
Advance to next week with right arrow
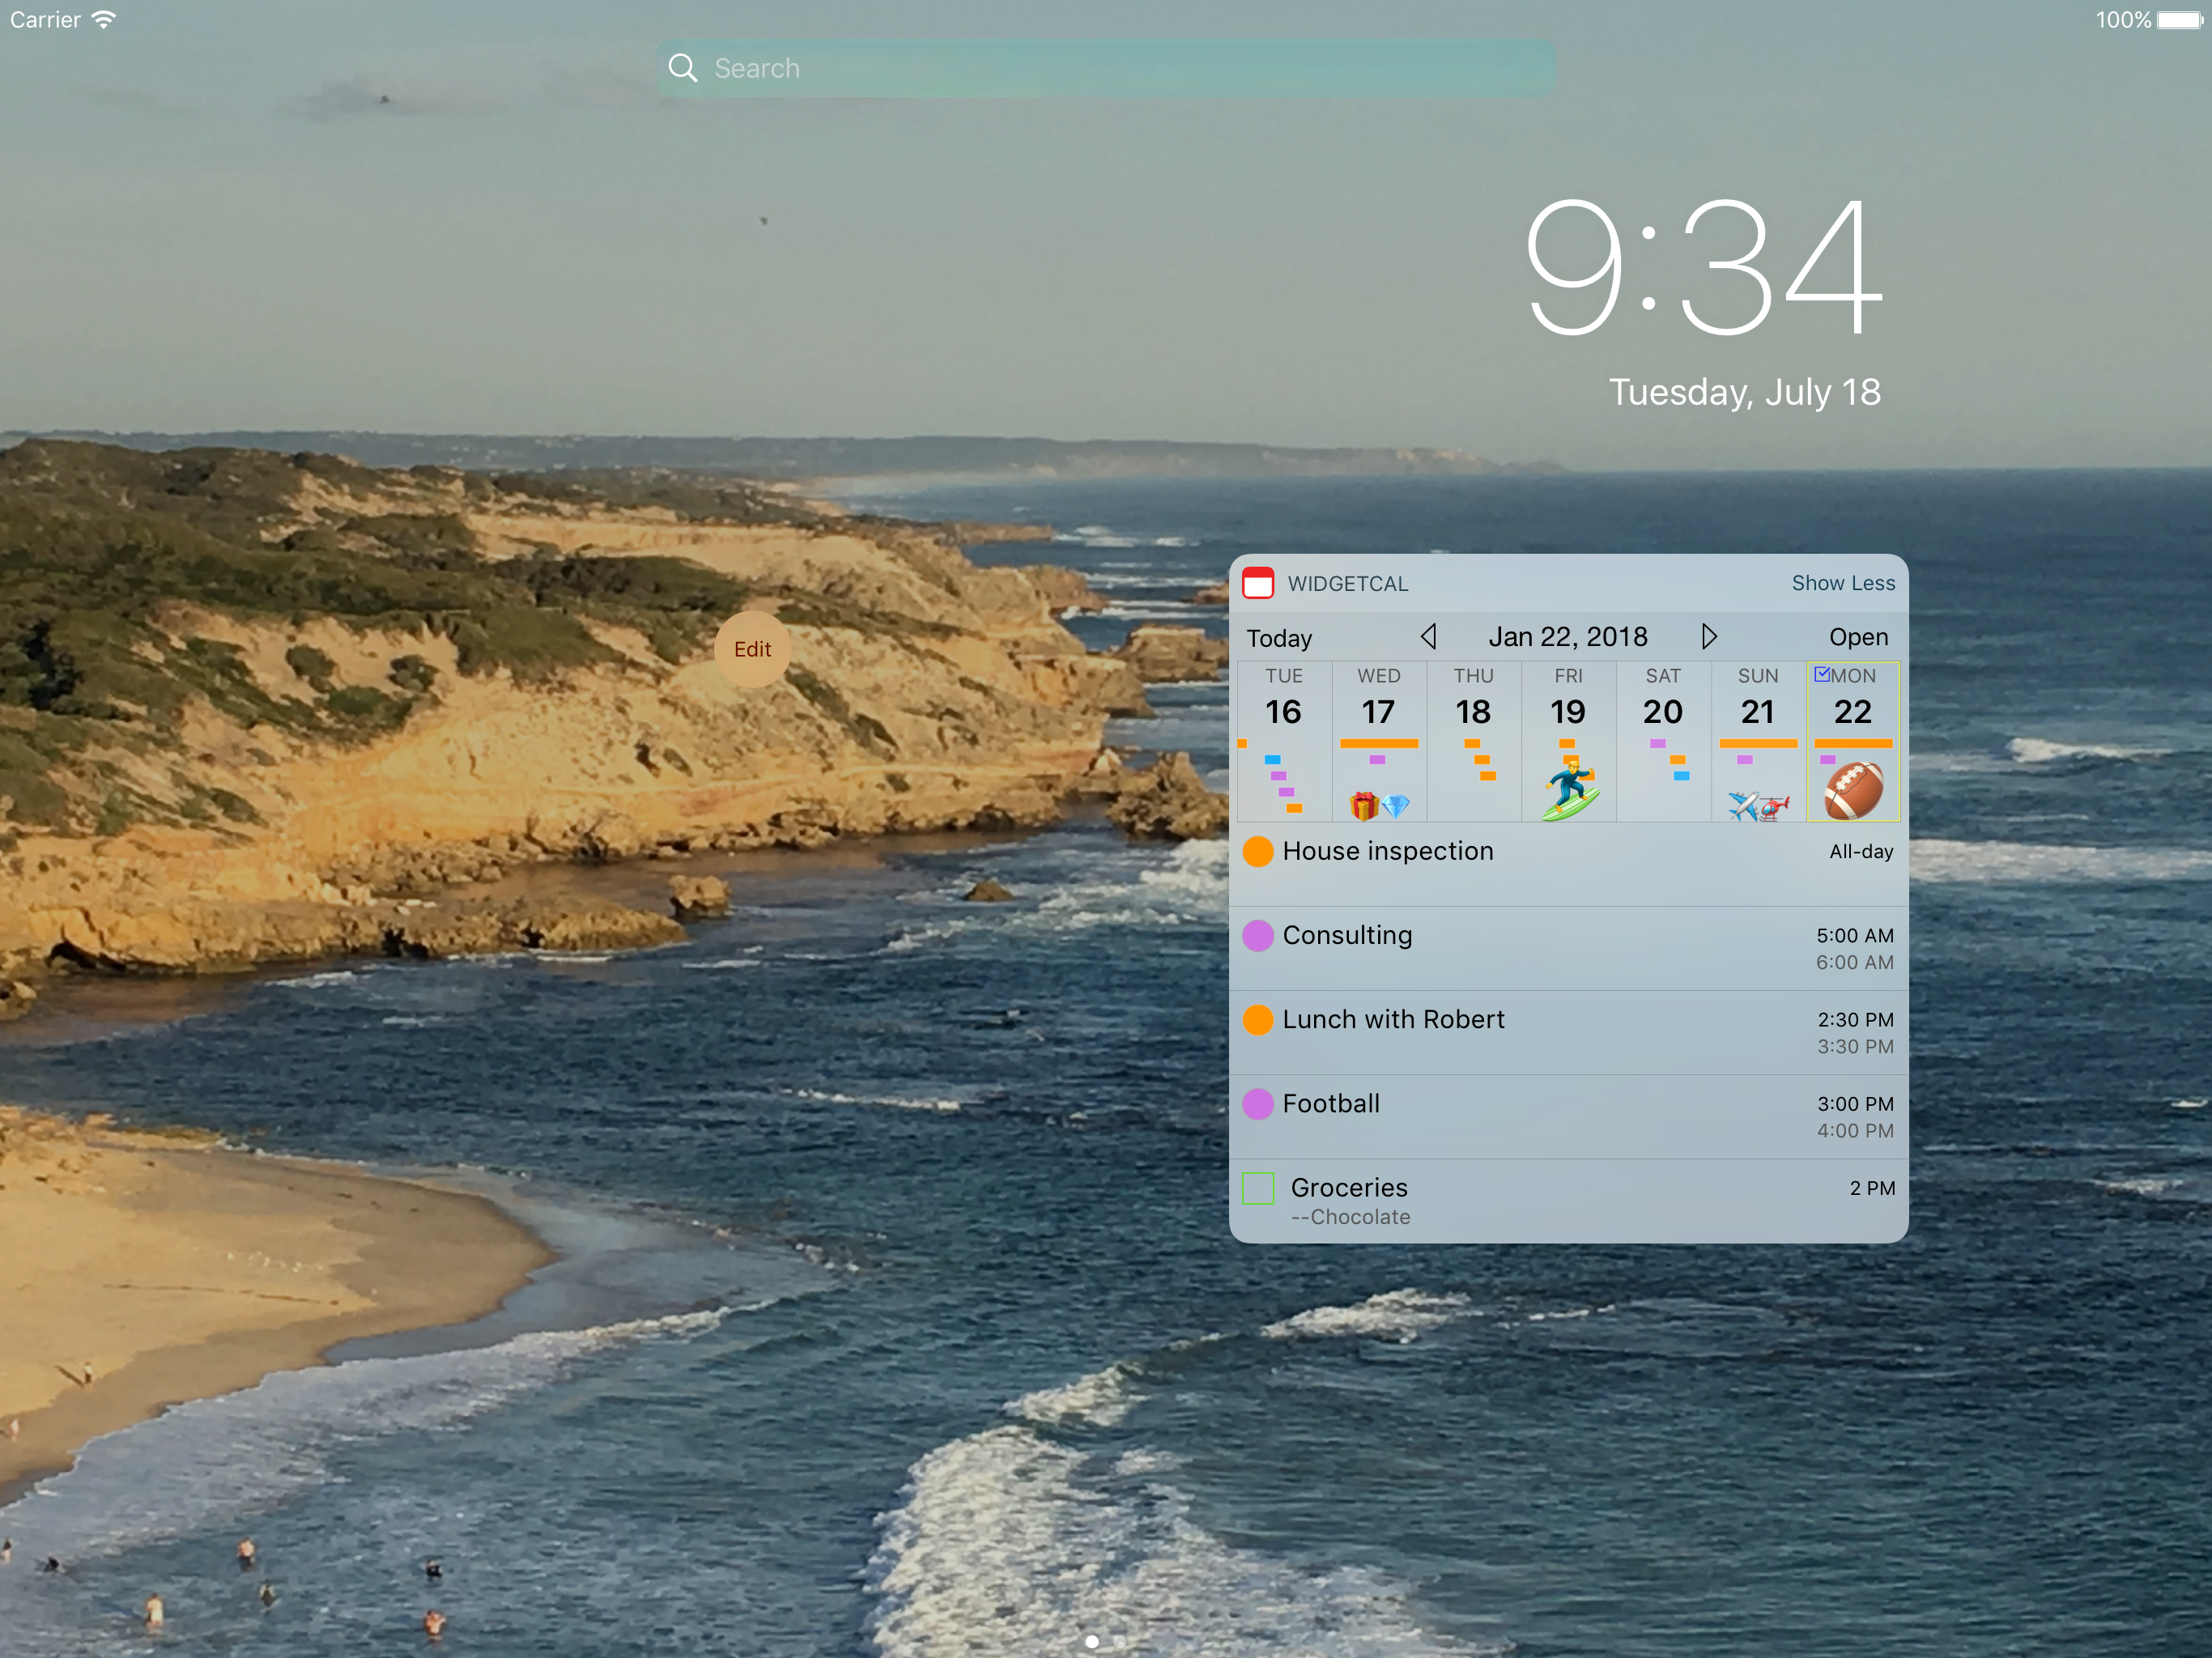(1709, 637)
